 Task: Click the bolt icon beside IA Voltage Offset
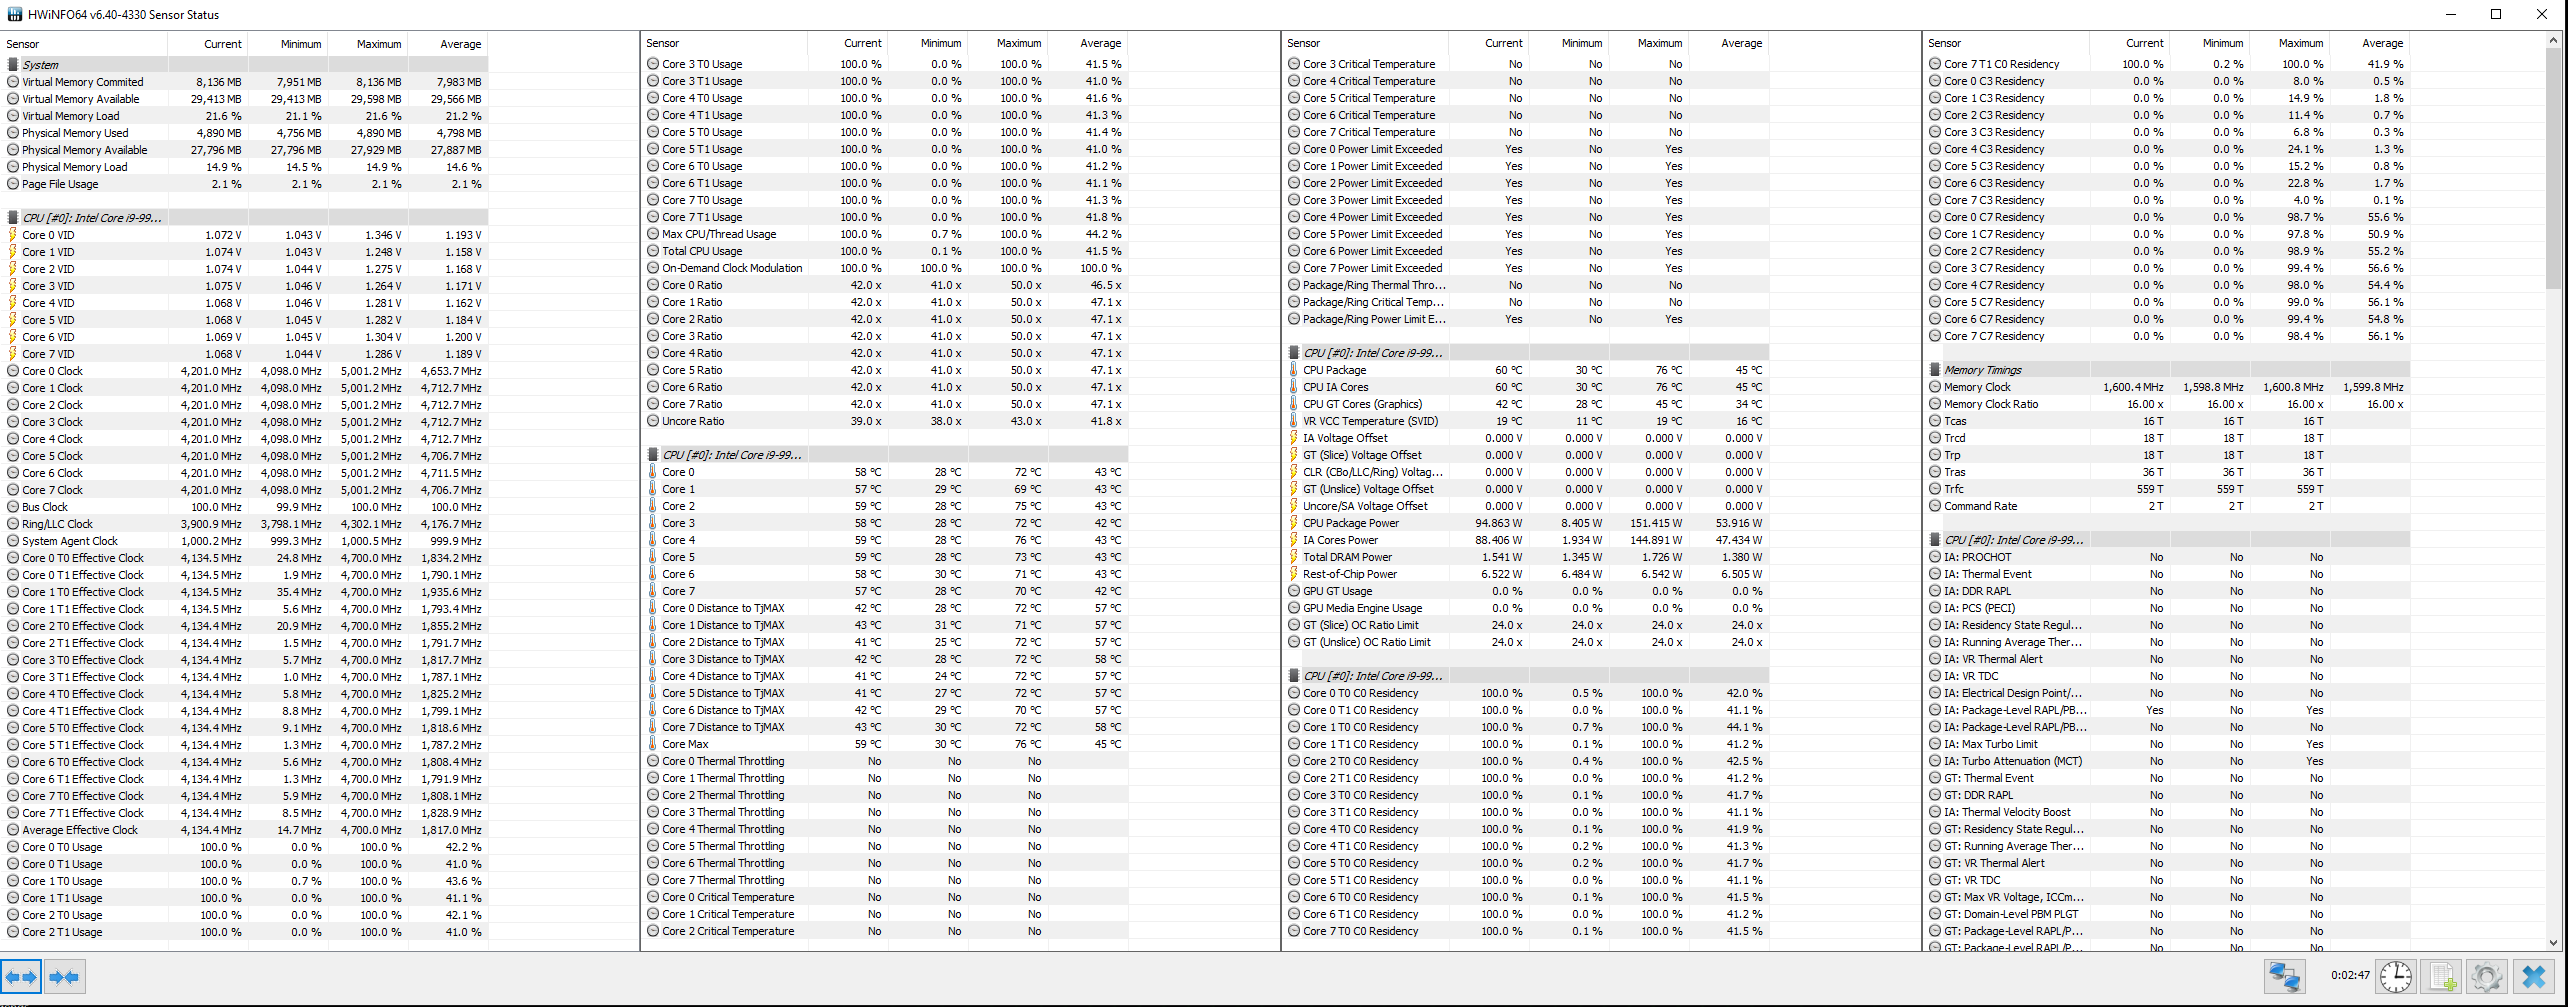[1294, 438]
